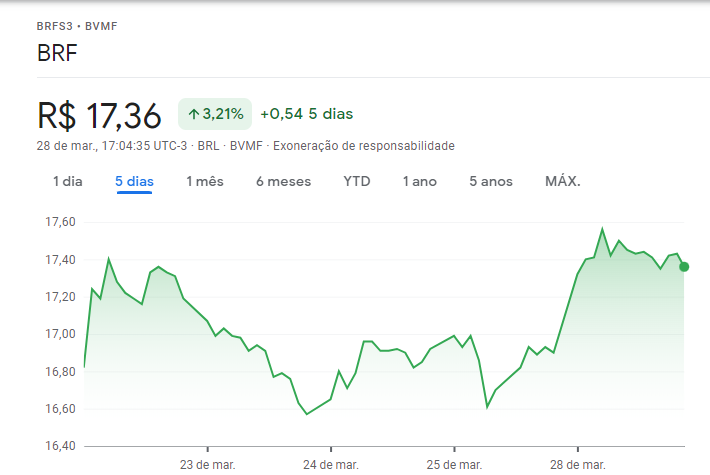Click the up arrow icon in gain badge
The image size is (710, 475).
tap(194, 114)
